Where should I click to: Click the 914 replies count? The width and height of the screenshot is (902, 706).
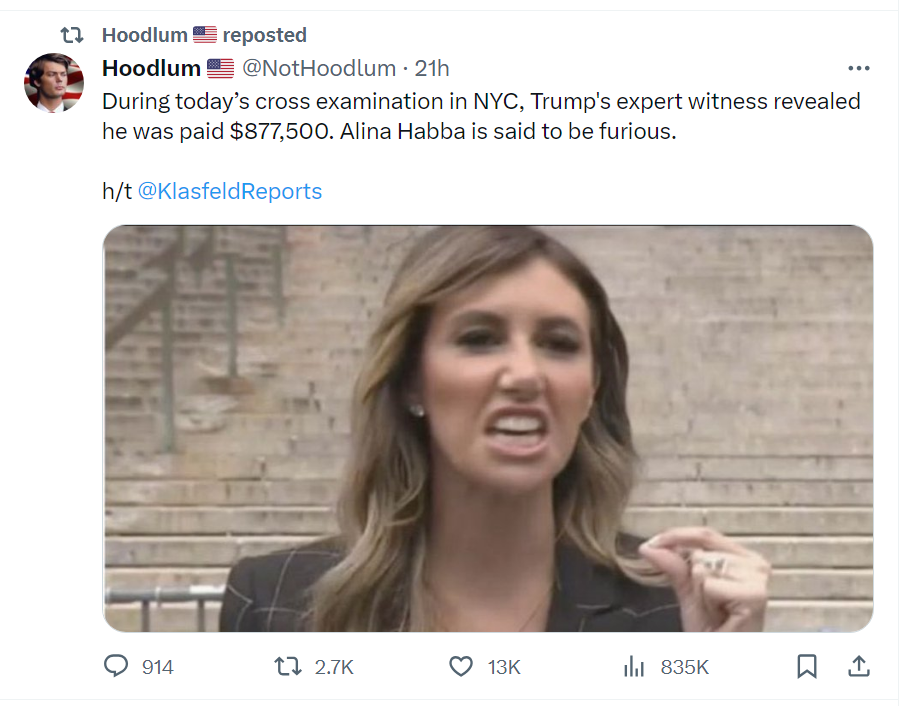click(x=158, y=667)
